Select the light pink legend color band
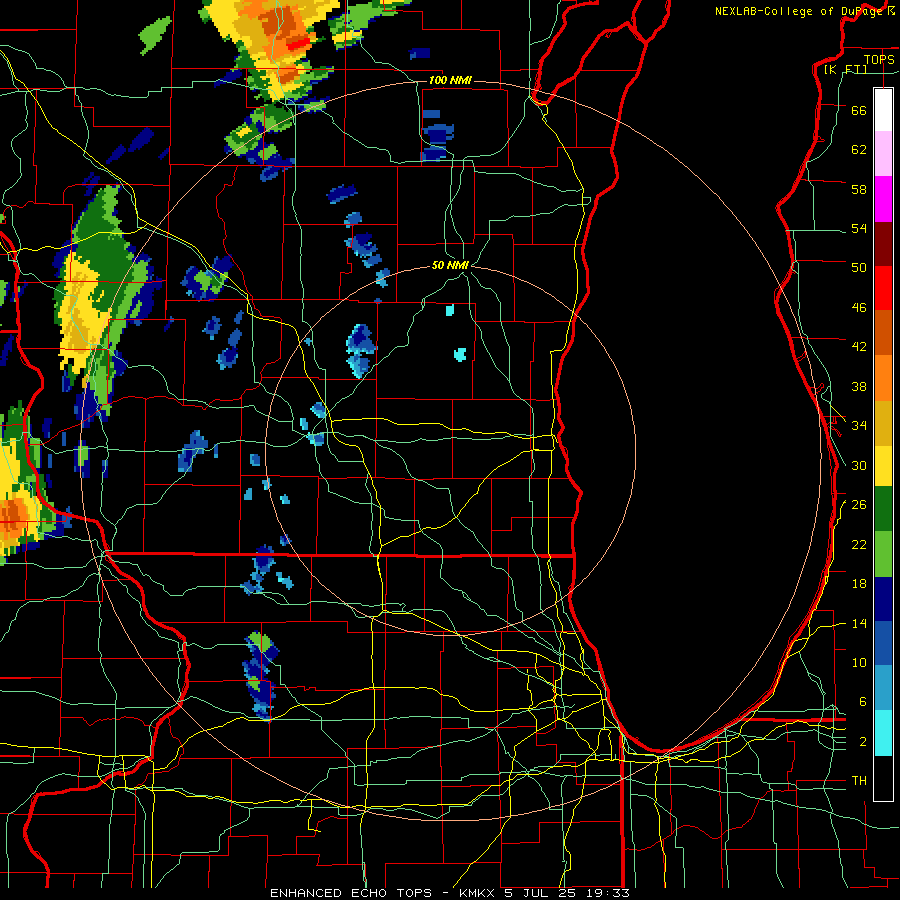 pyautogui.click(x=883, y=154)
